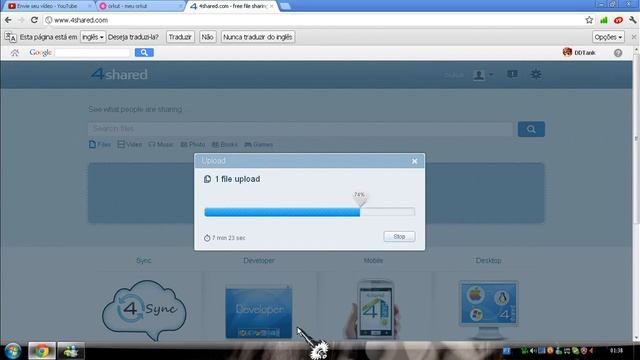Open the DDTank toolbar shortcut
The height and width of the screenshot is (360, 640).
point(579,52)
